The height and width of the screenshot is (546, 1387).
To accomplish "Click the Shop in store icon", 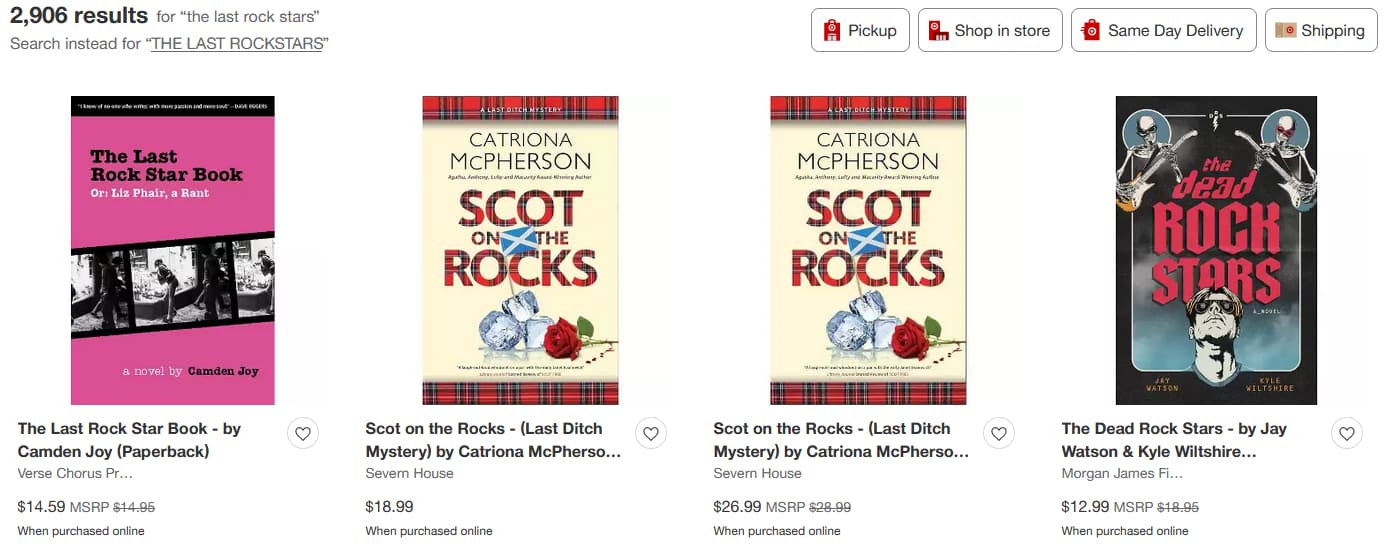I will [x=938, y=30].
